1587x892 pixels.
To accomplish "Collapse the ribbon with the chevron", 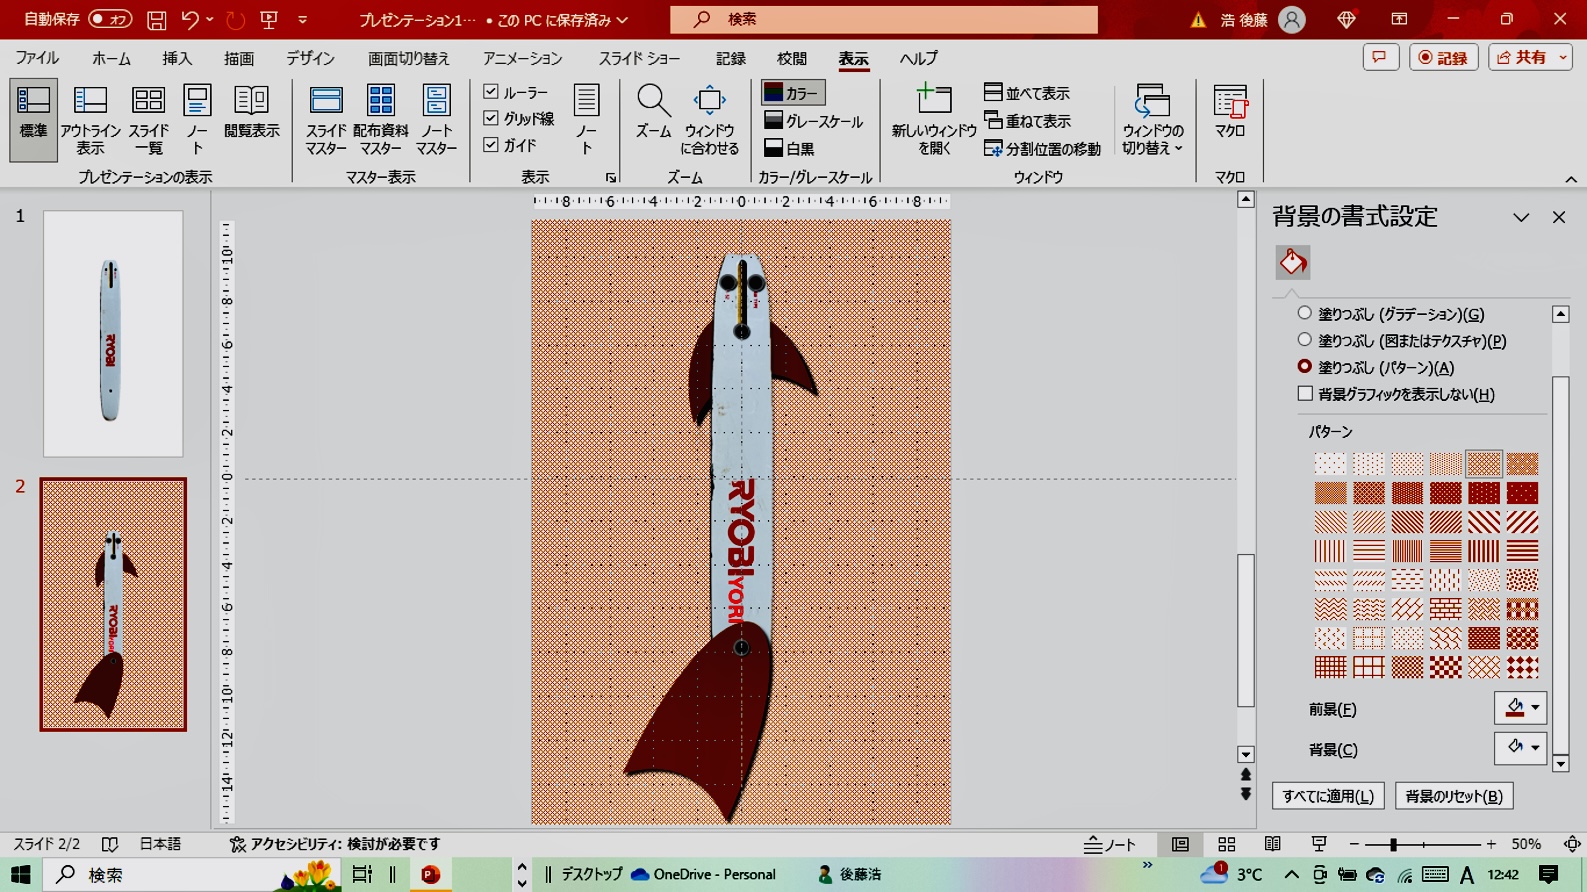I will tap(1571, 179).
